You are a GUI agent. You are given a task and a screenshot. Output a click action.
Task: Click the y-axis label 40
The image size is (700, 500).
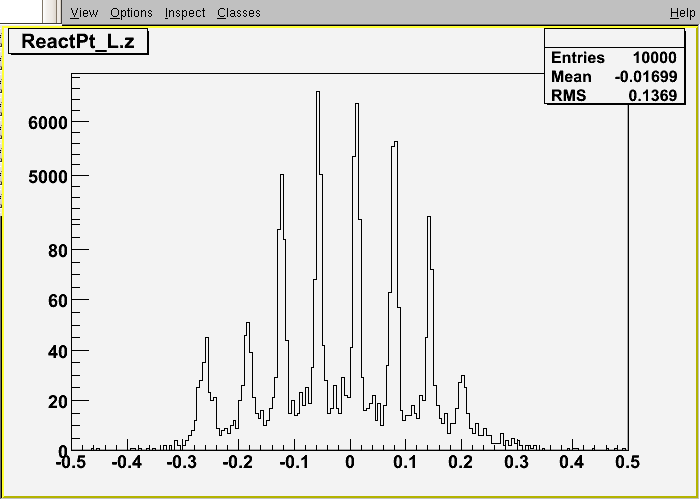pos(58,352)
